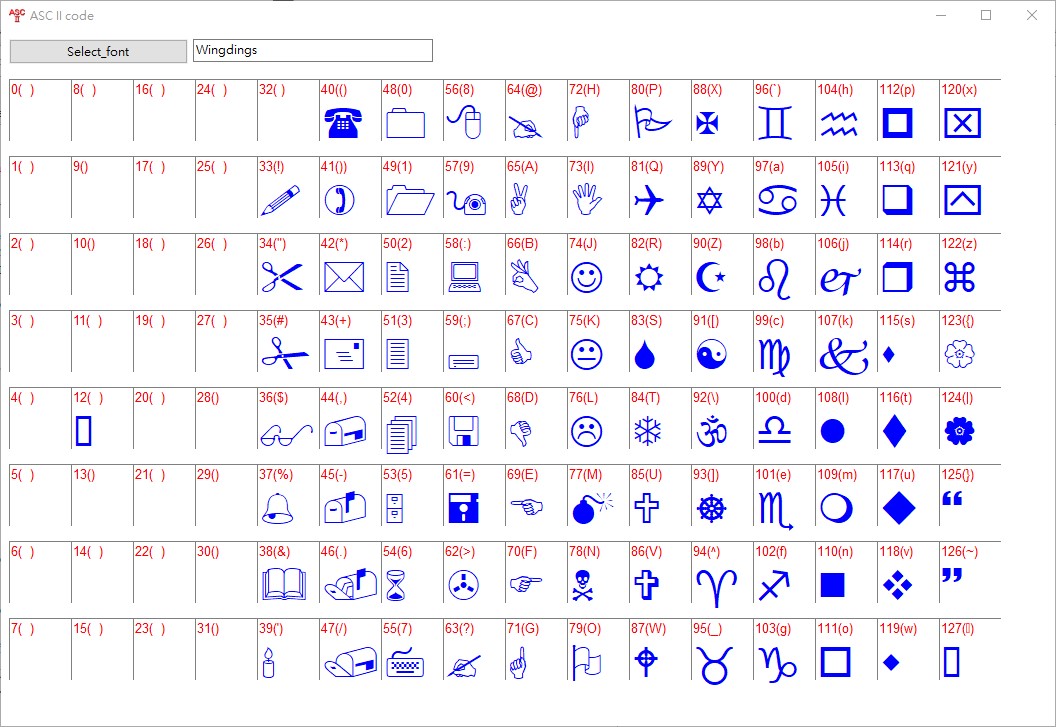
Task: Click the Libra symbol under 100(d)
Action: 774,430
